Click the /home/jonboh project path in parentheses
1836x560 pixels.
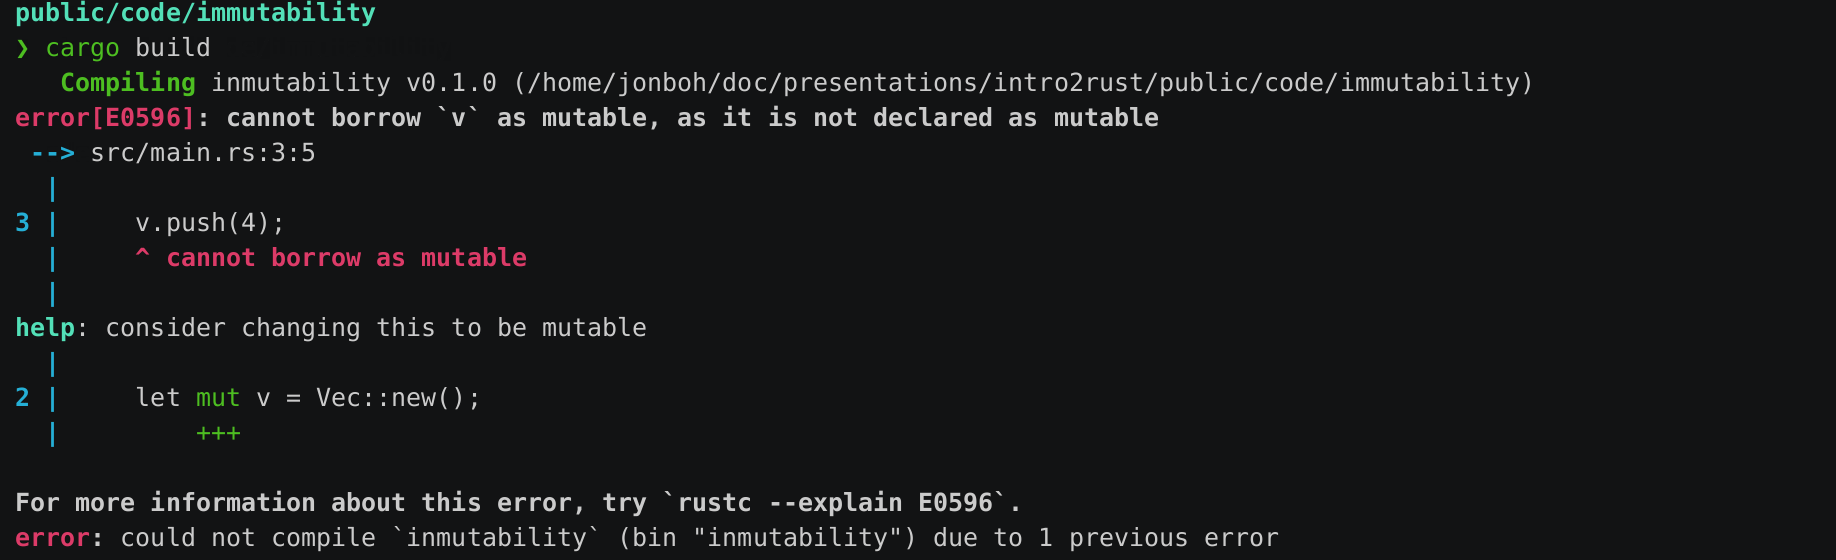(x=1023, y=83)
